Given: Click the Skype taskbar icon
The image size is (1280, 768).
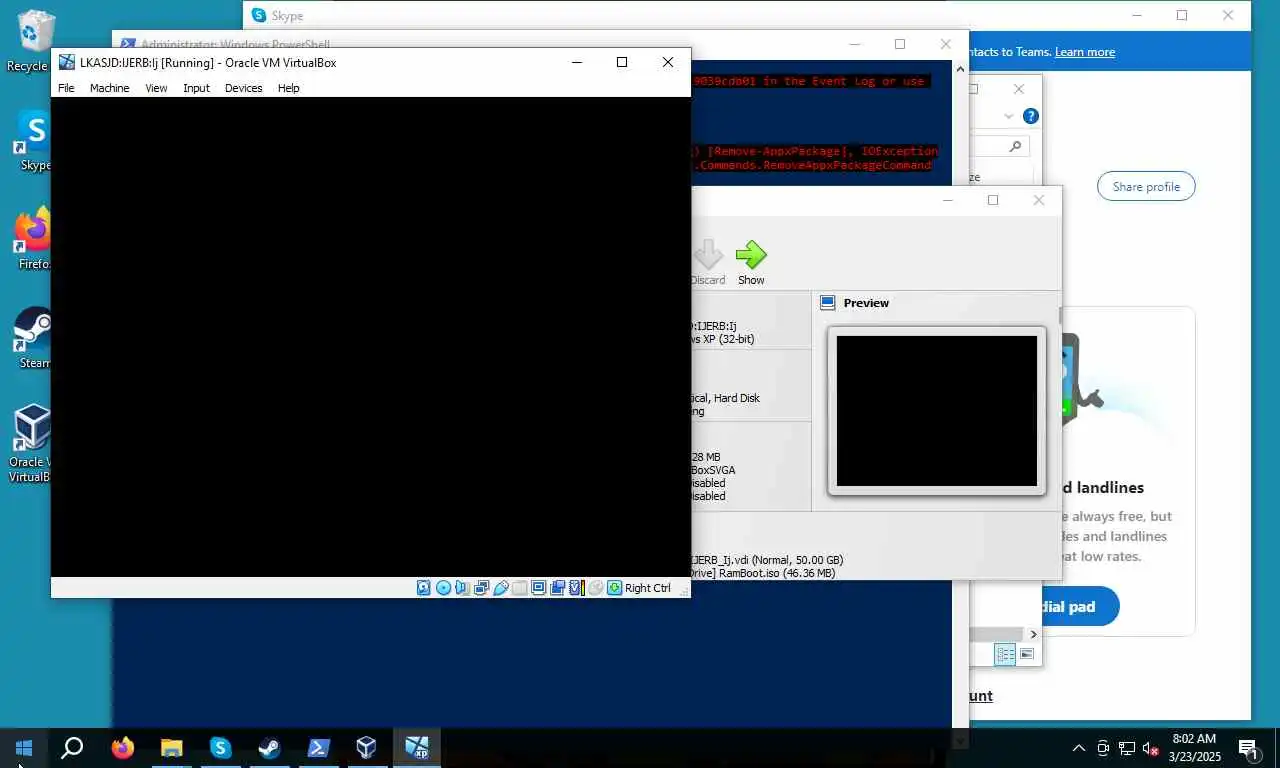Looking at the screenshot, I should (220, 747).
